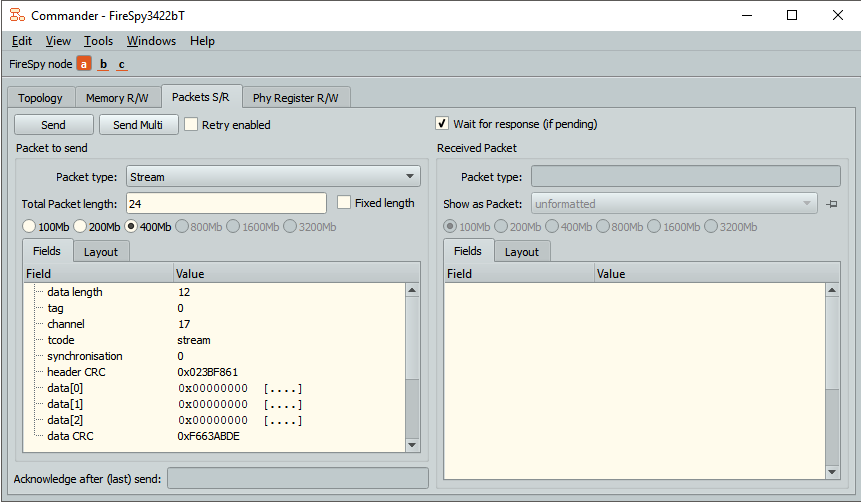Open the Fields tab in Packet to send
The image size is (861, 502).
coord(47,251)
